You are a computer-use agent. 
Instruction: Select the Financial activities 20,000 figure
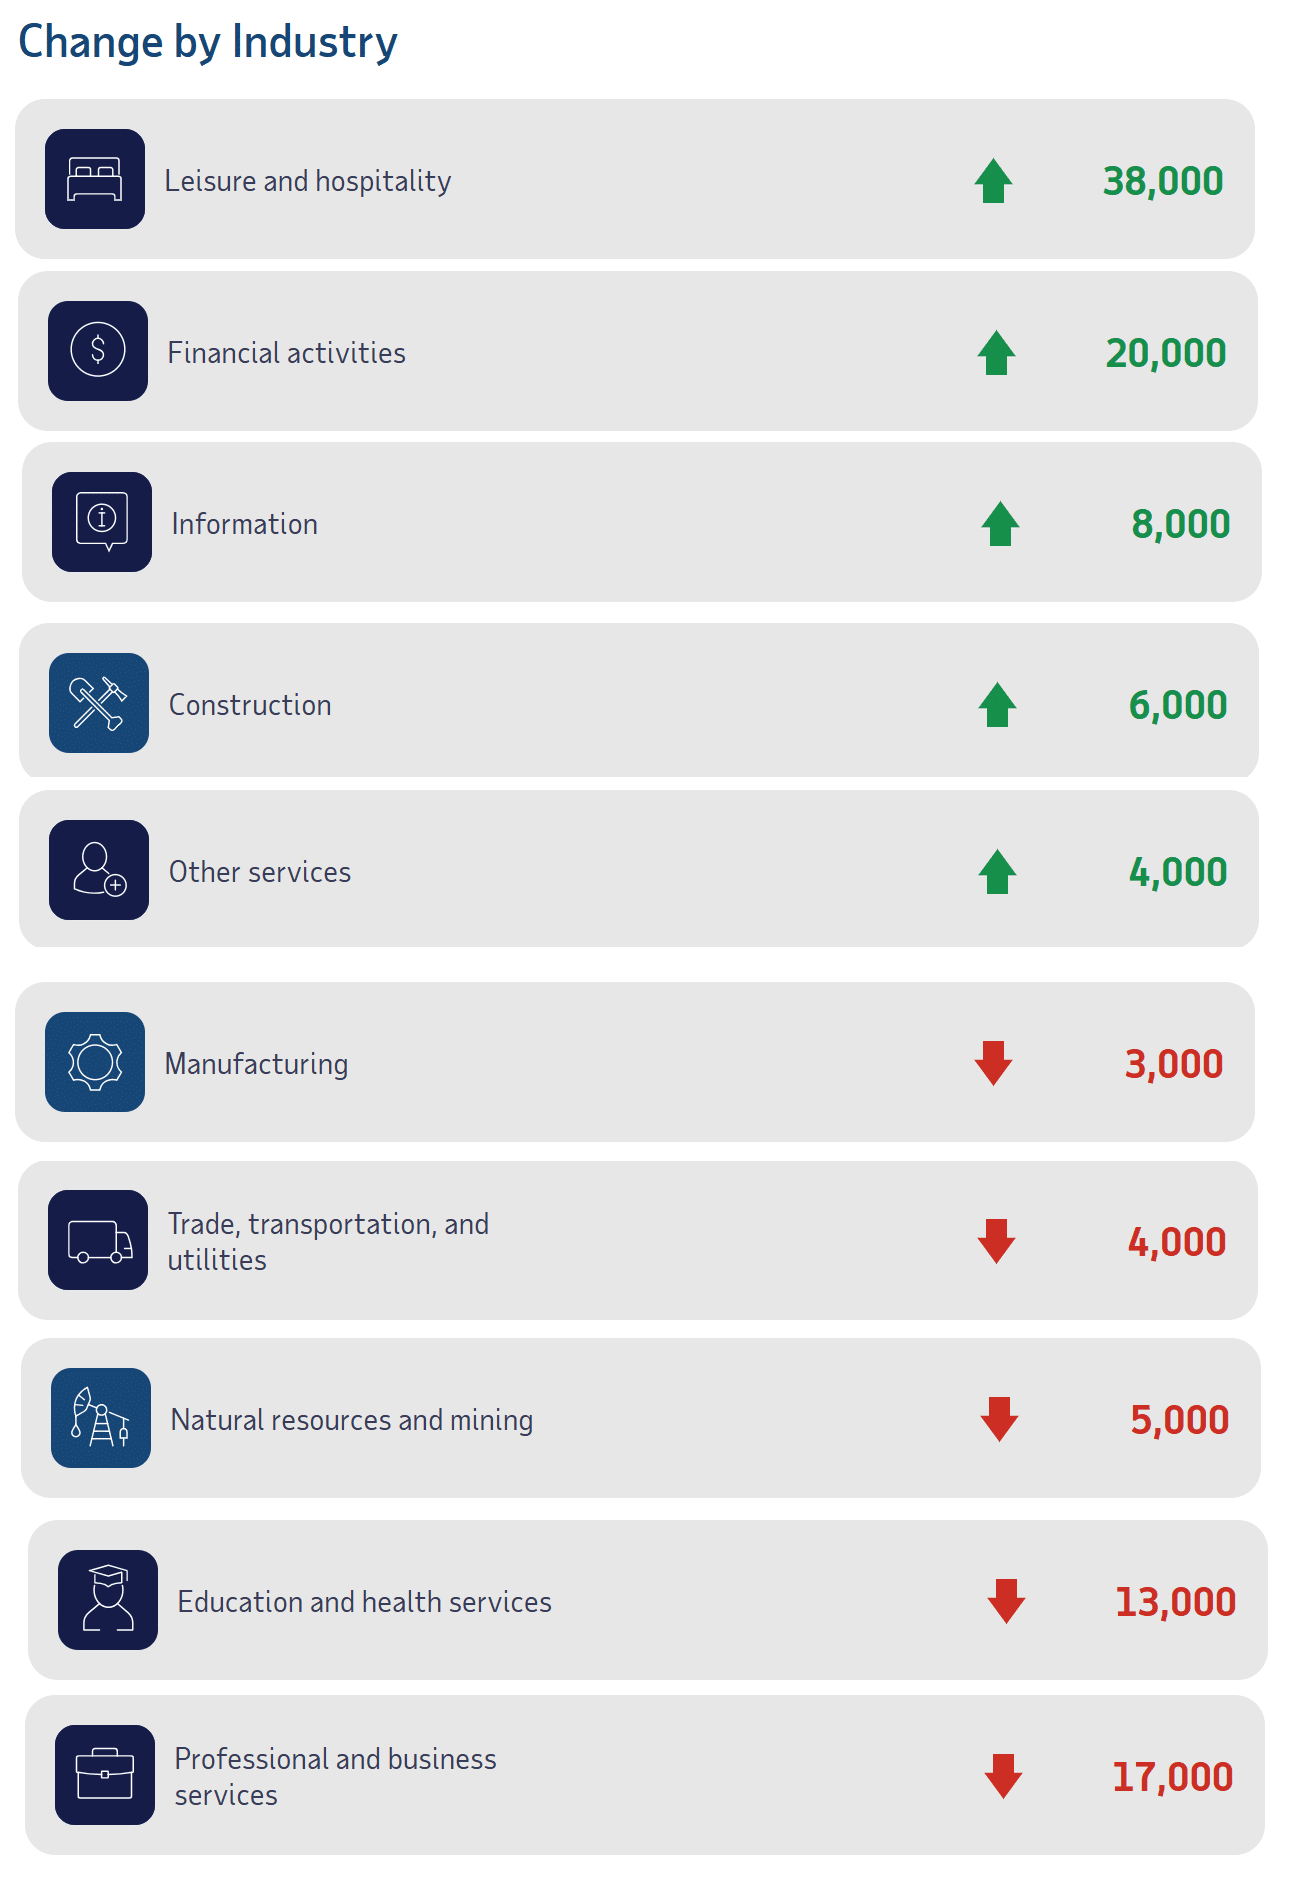[1166, 353]
